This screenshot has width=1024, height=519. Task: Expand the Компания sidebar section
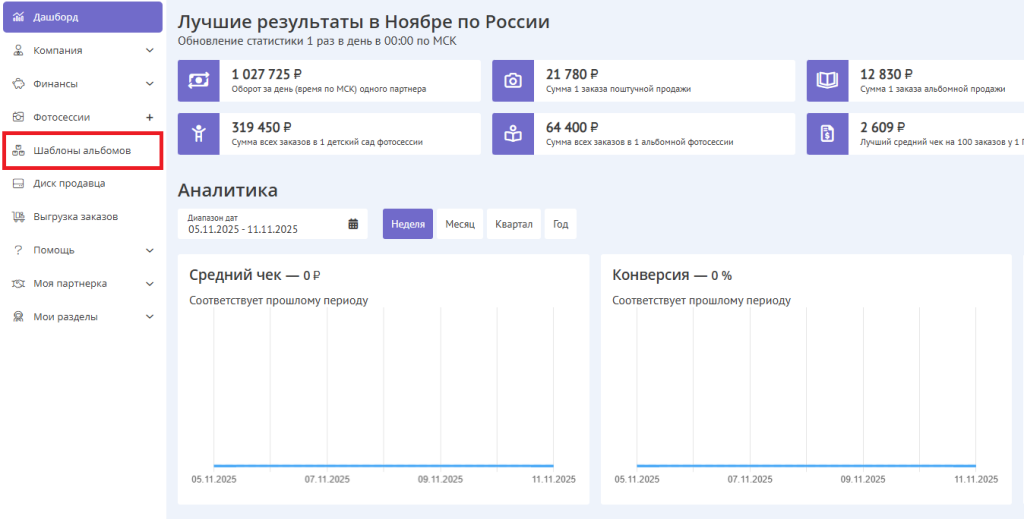click(150, 51)
